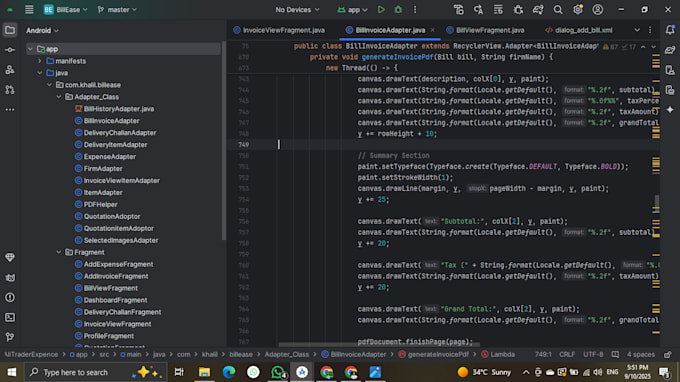Image resolution: width=680 pixels, height=382 pixels.
Task: Open UTF-8 encoding selector
Action: click(593, 355)
